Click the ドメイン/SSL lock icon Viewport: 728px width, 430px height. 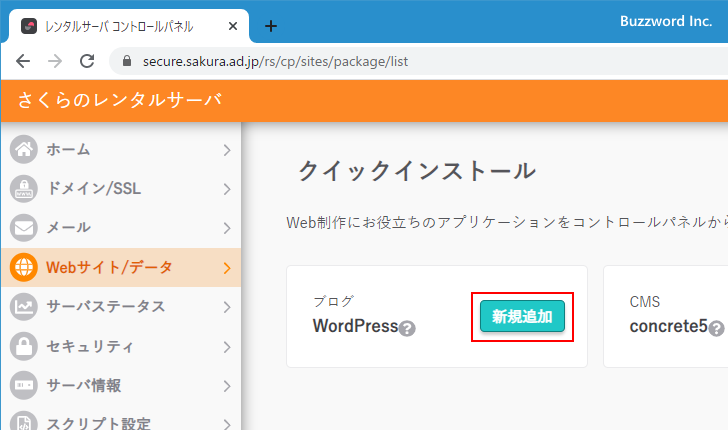pos(24,189)
